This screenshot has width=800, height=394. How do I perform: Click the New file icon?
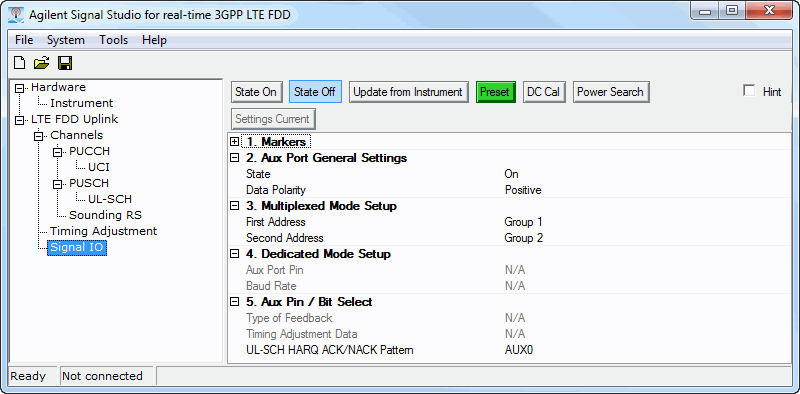(19, 63)
